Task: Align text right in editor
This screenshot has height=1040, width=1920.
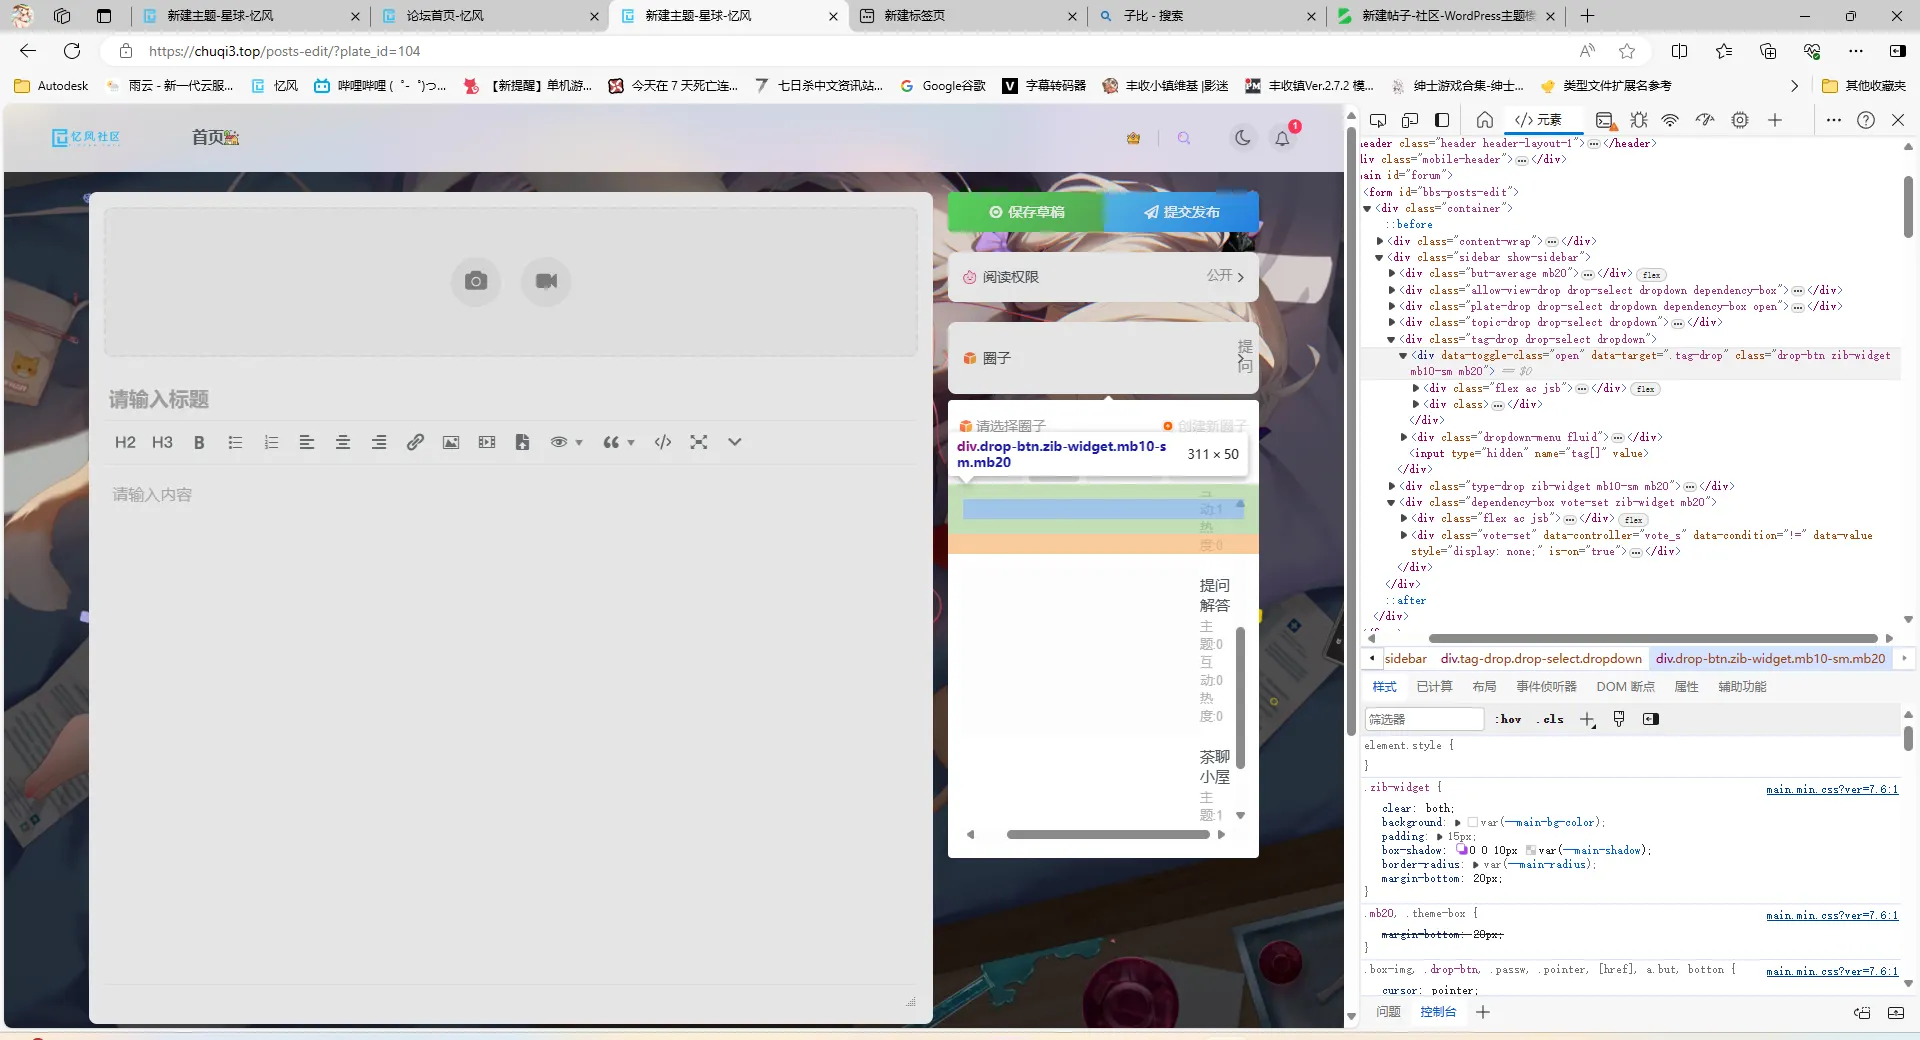Action: click(379, 442)
